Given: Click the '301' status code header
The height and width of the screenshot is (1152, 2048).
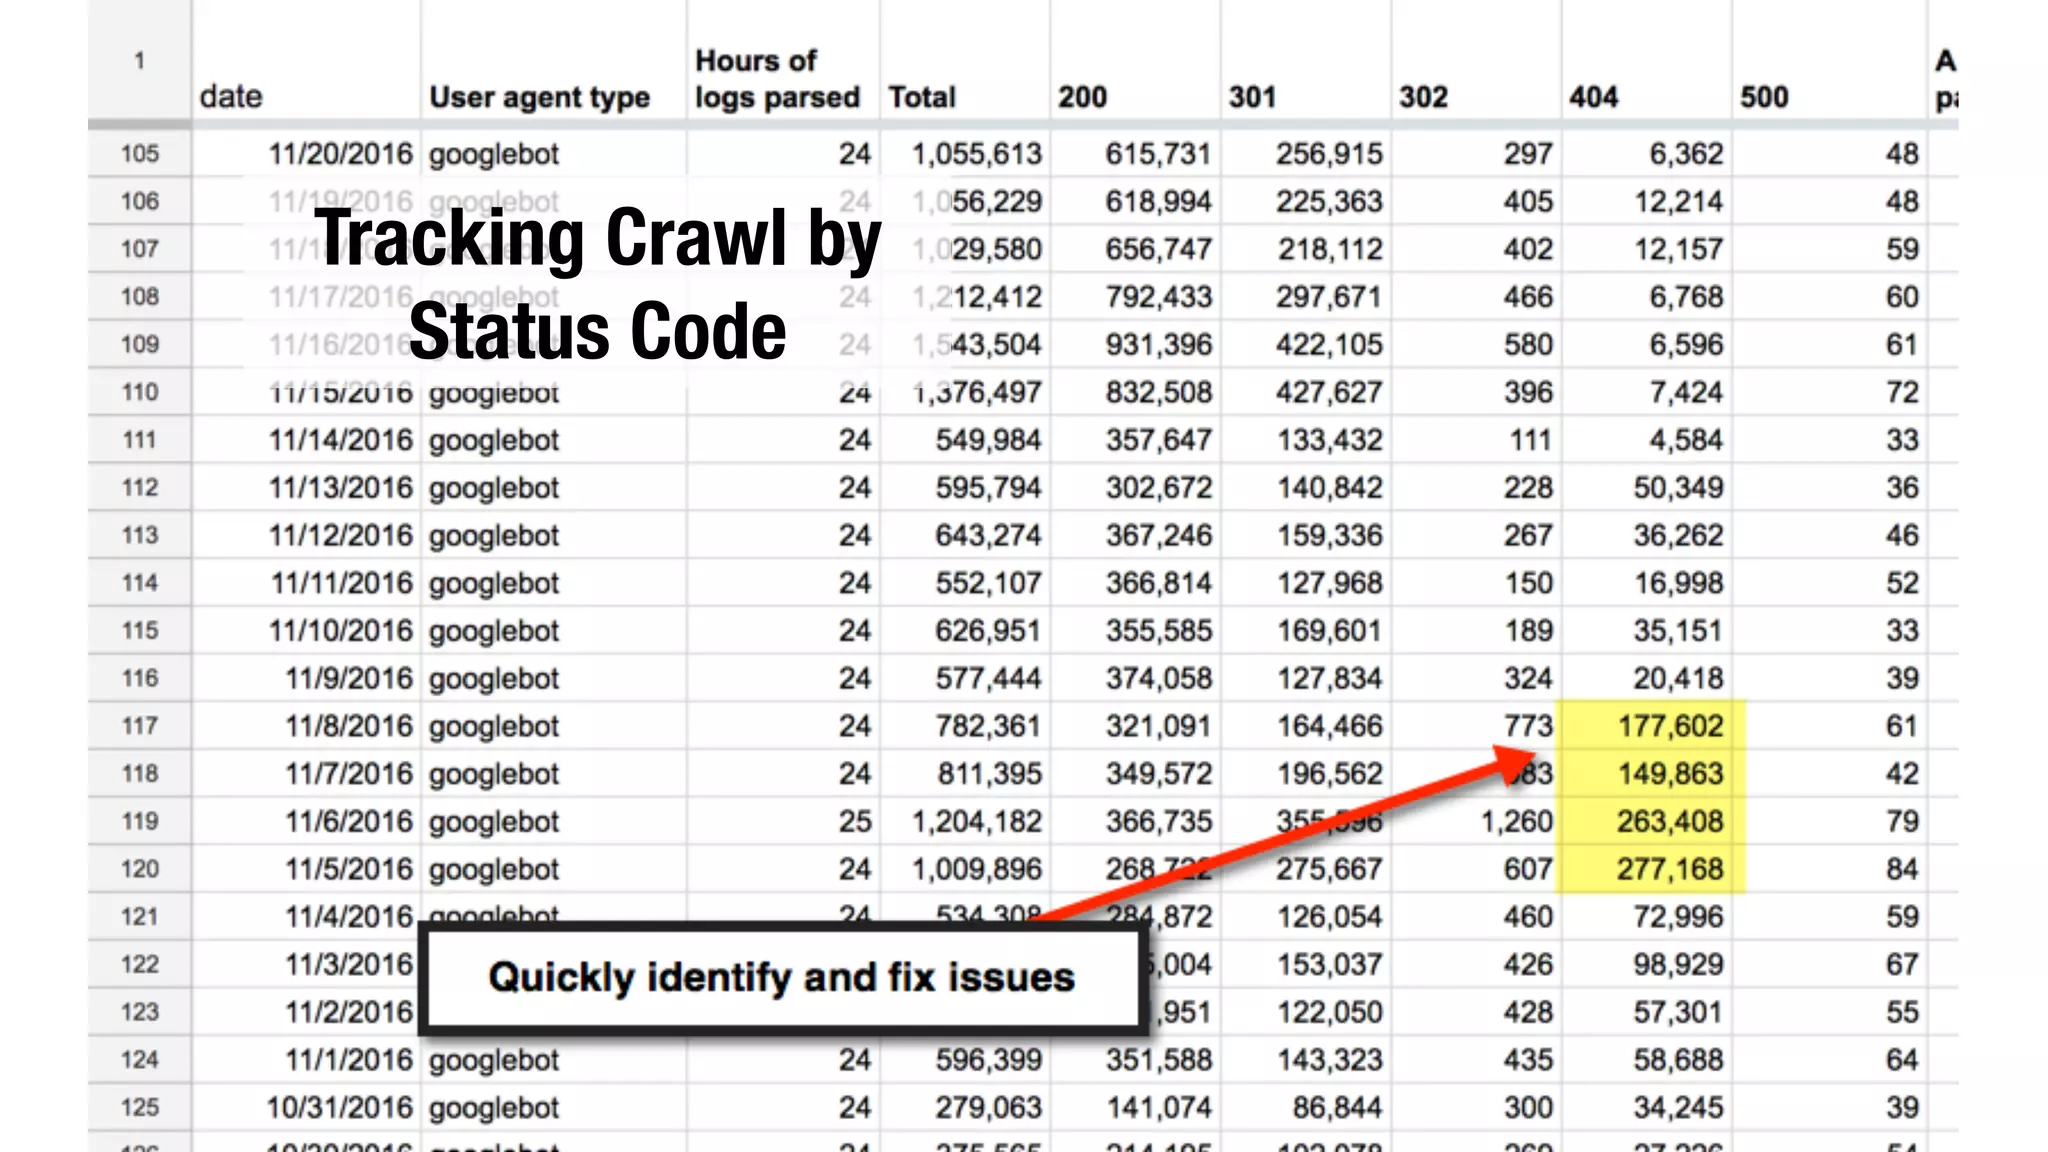Looking at the screenshot, I should pyautogui.click(x=1305, y=62).
